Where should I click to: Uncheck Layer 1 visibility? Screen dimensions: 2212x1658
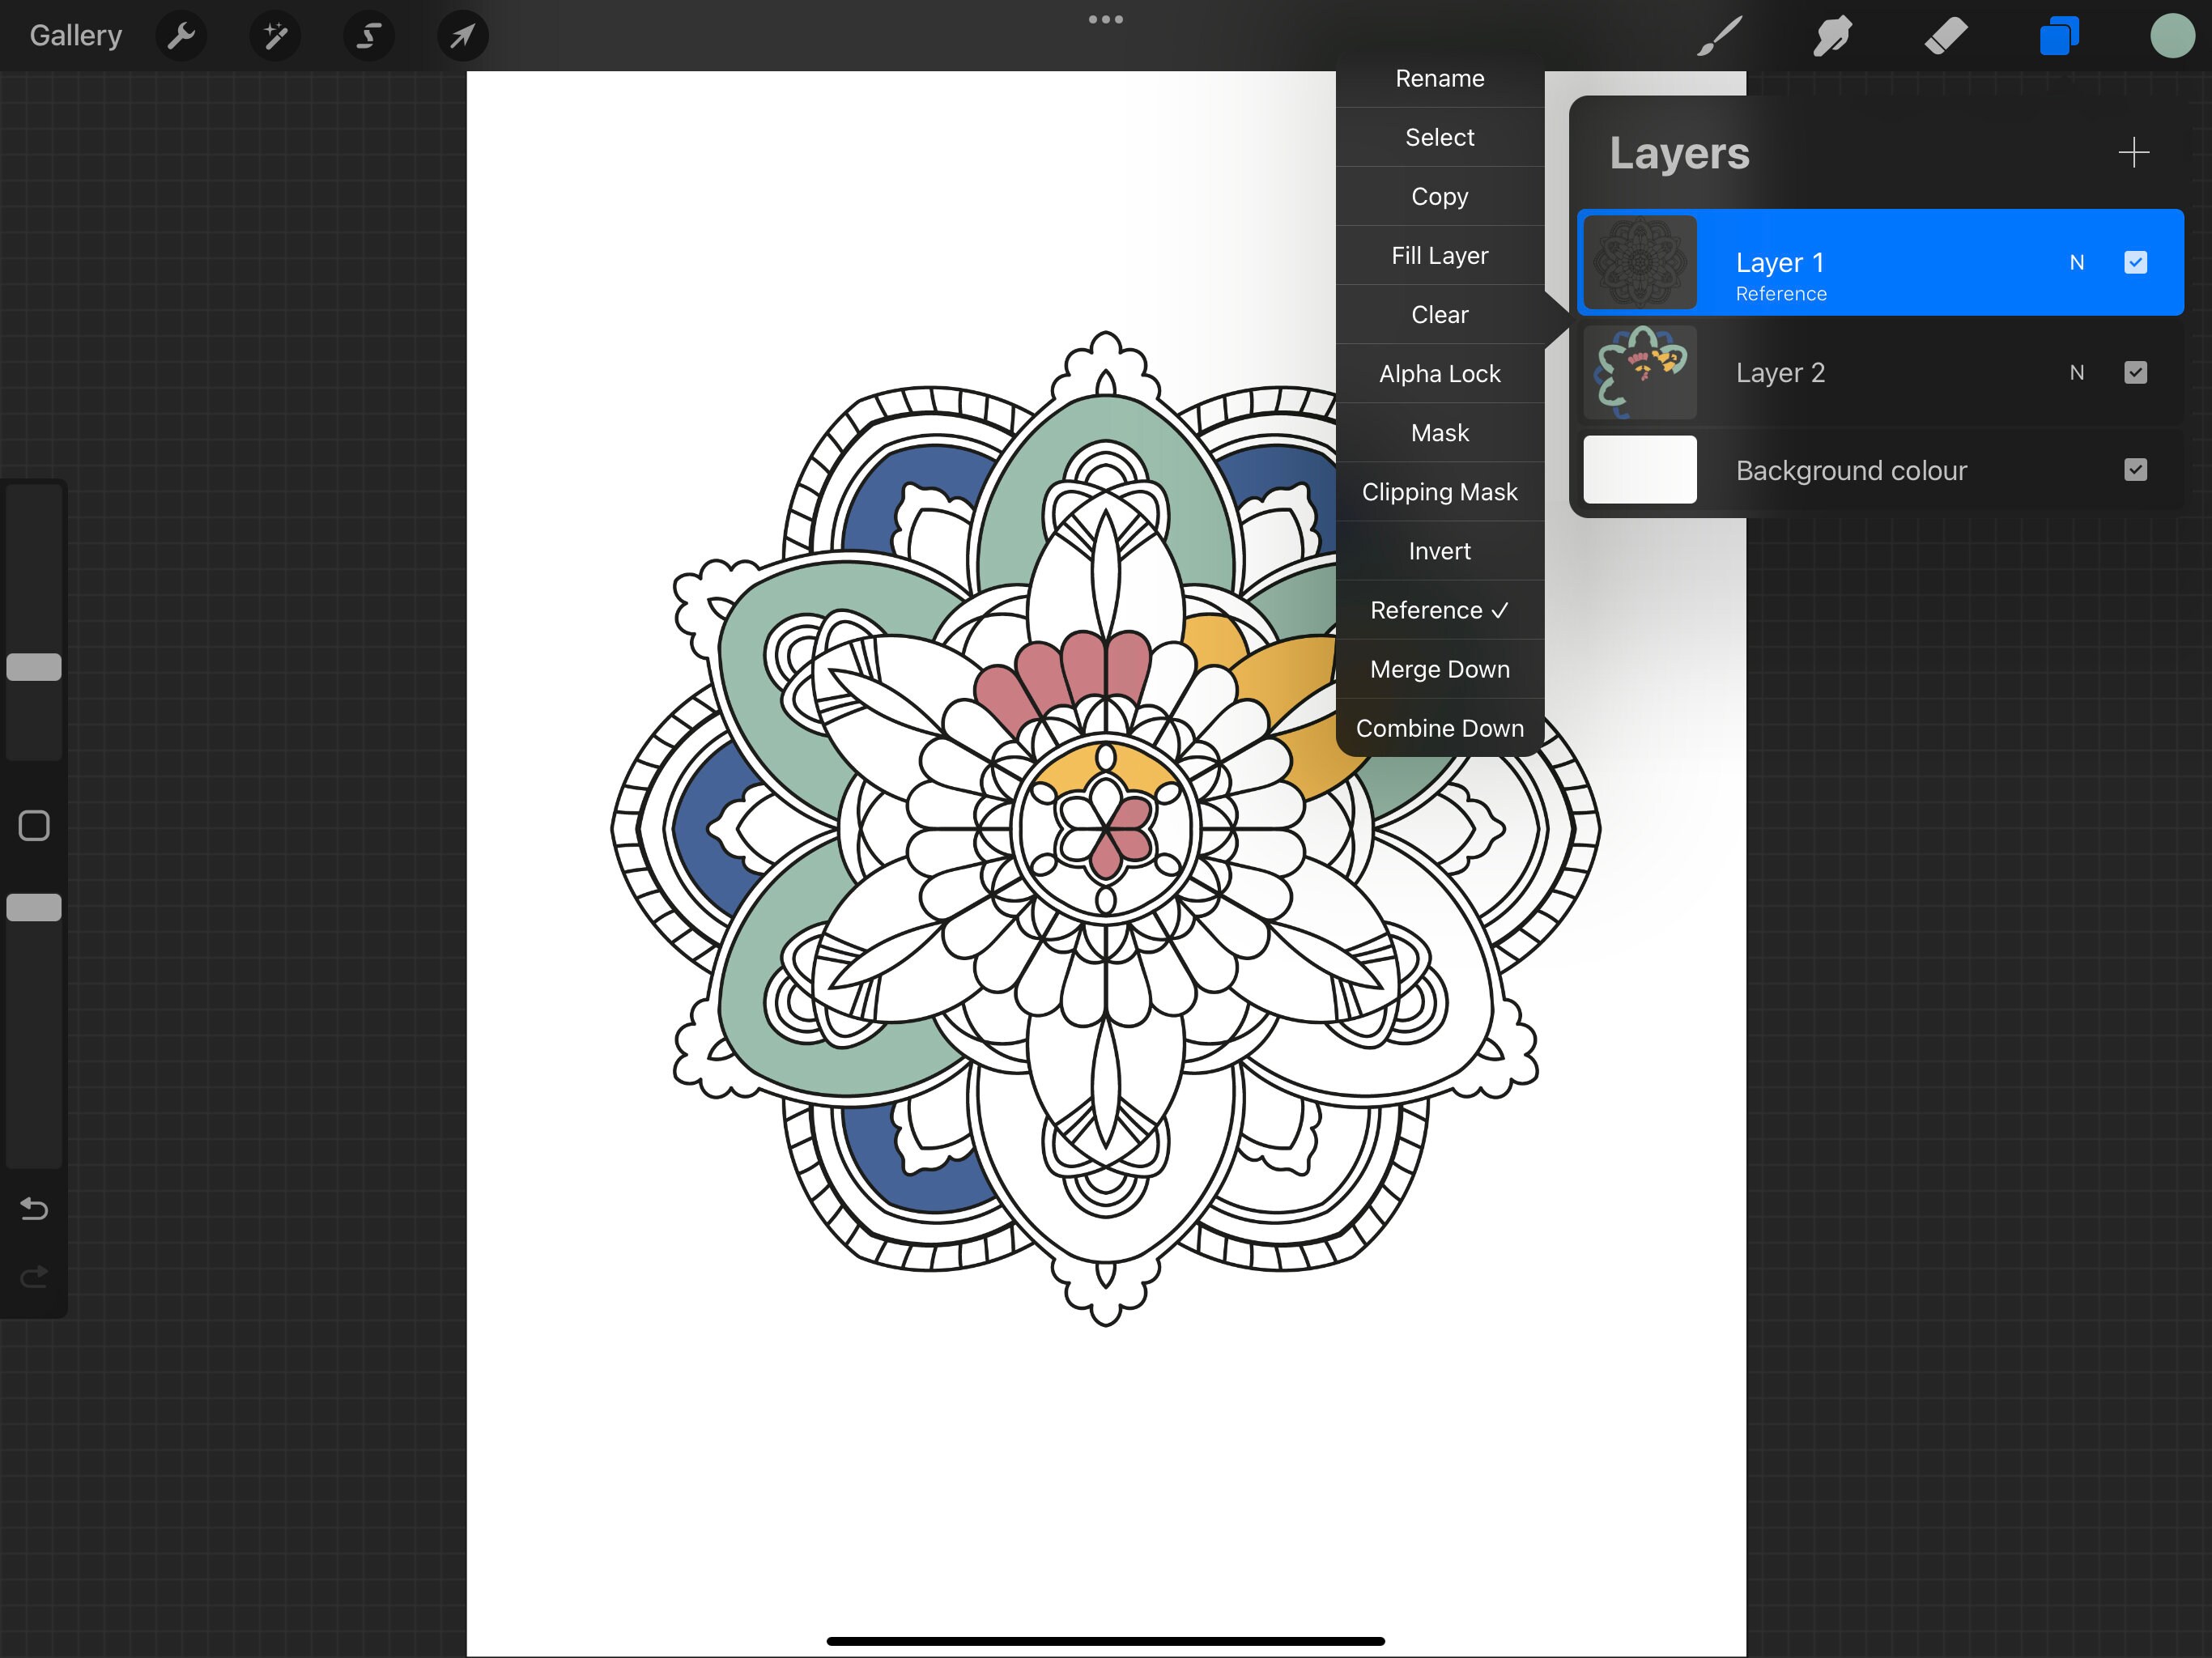point(2136,262)
